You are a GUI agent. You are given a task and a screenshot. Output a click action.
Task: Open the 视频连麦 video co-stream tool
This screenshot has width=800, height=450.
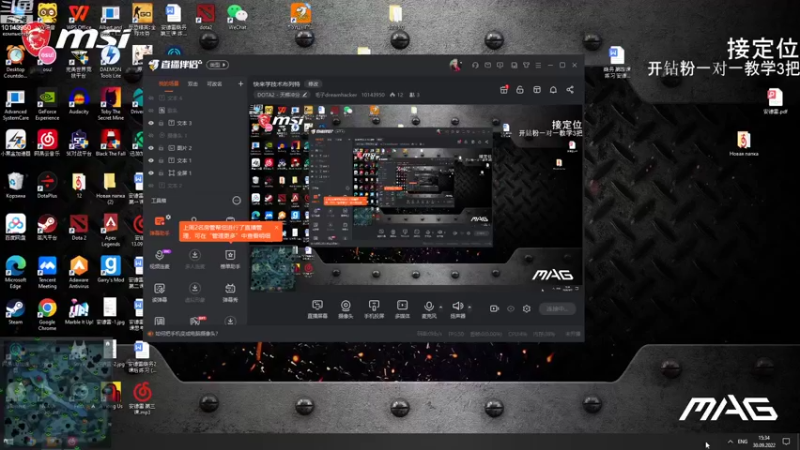point(160,259)
